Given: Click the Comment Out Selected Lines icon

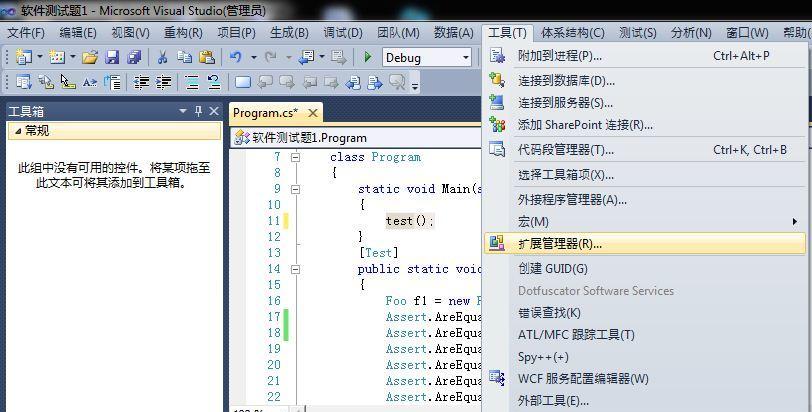Looking at the screenshot, I should pyautogui.click(x=192, y=82).
